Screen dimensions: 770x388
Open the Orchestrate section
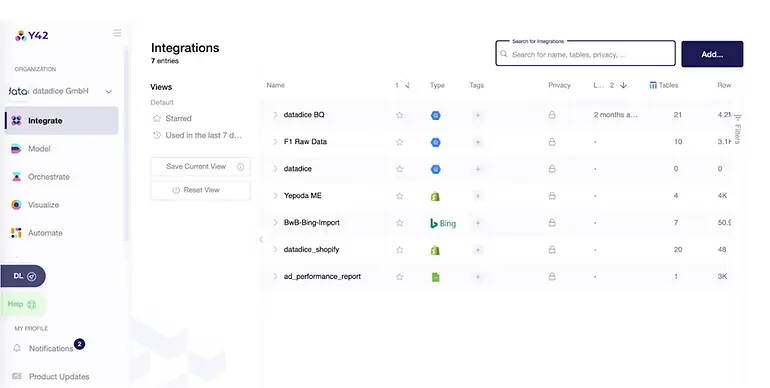[x=40, y=177]
